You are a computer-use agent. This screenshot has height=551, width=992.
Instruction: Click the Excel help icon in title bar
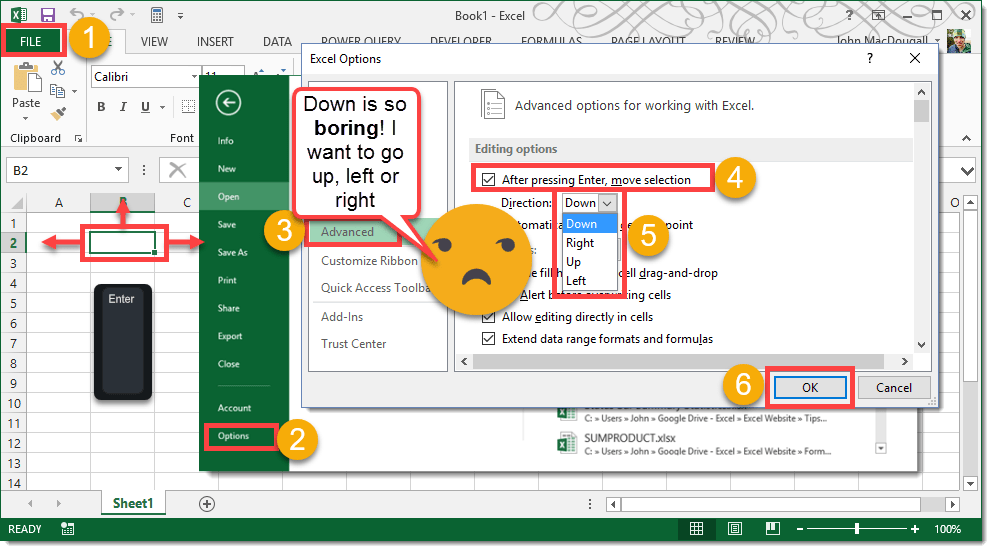tap(849, 15)
